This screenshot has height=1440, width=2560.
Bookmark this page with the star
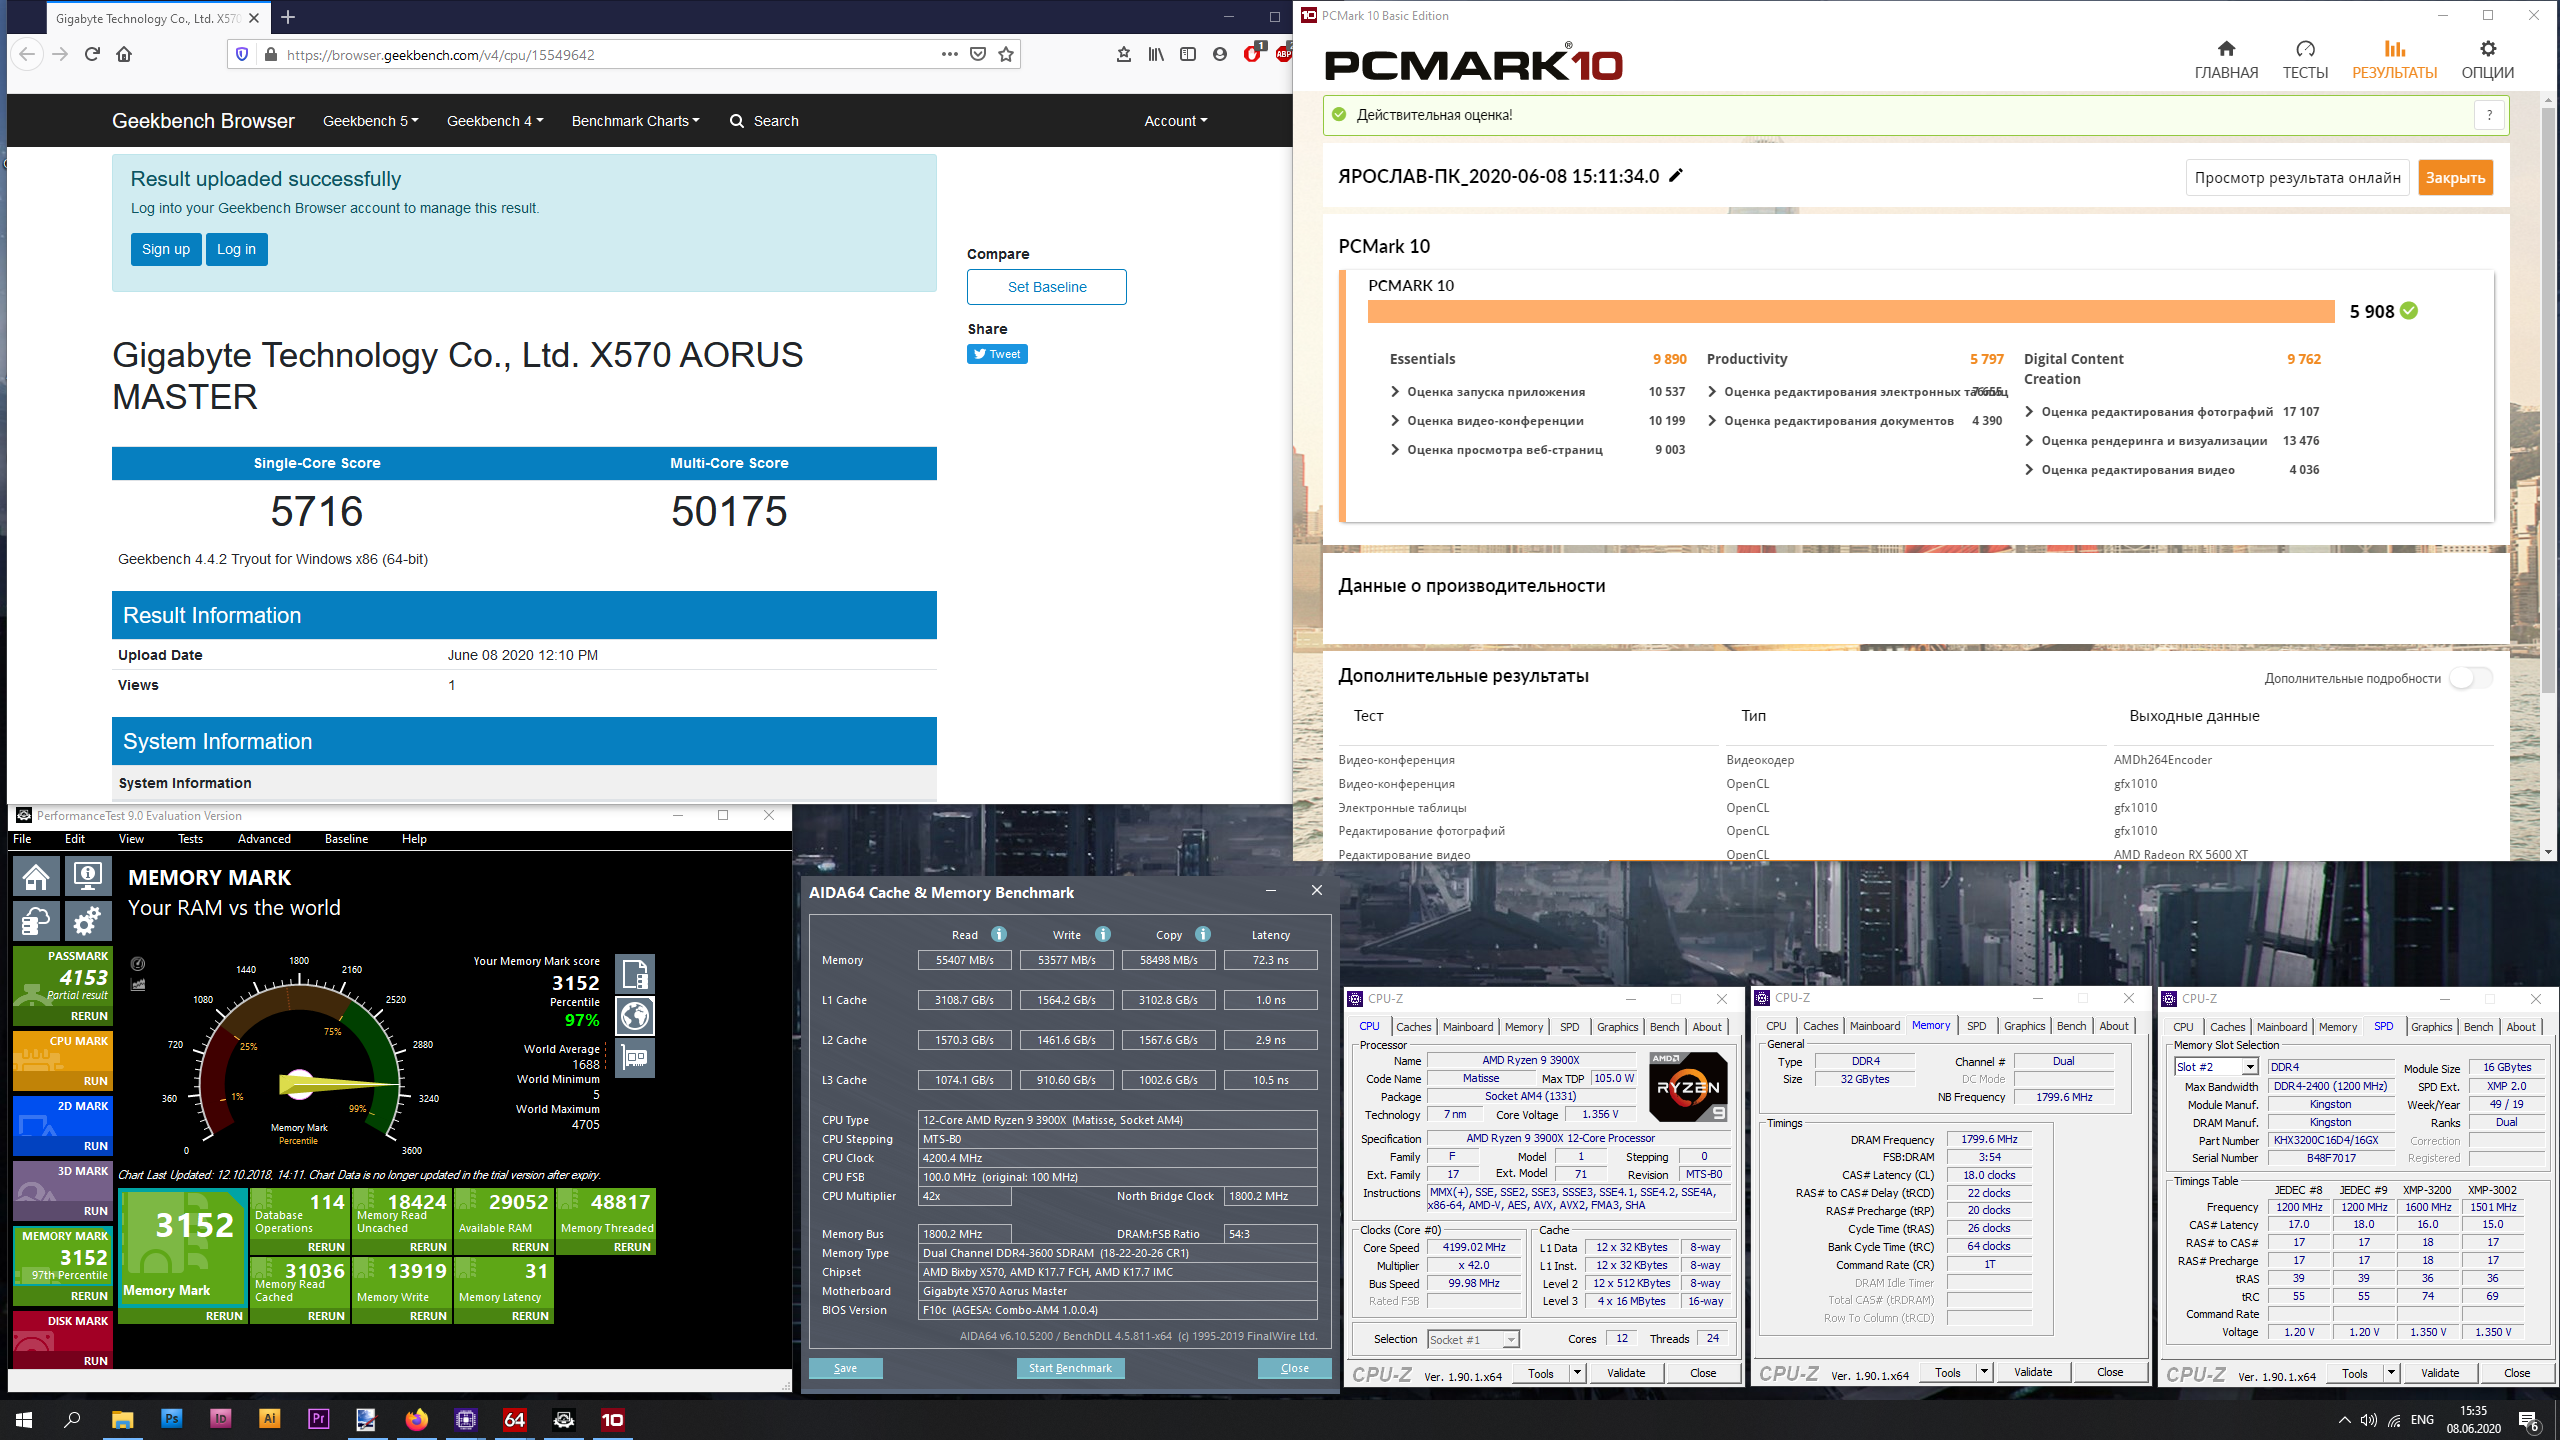point(1006,54)
